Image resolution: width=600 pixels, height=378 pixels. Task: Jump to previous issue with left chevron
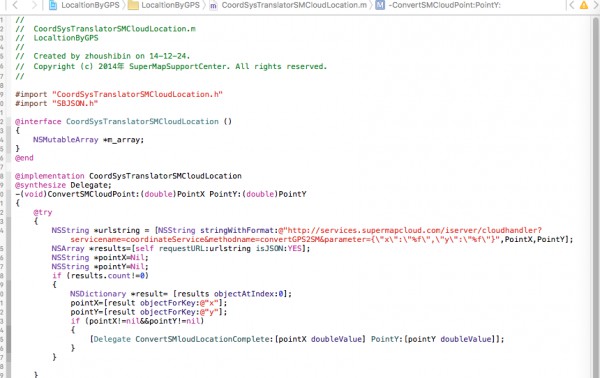(571, 5)
